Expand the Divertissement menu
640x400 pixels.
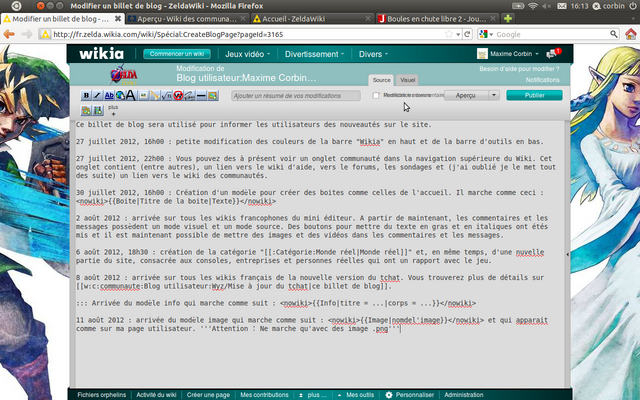click(x=314, y=54)
